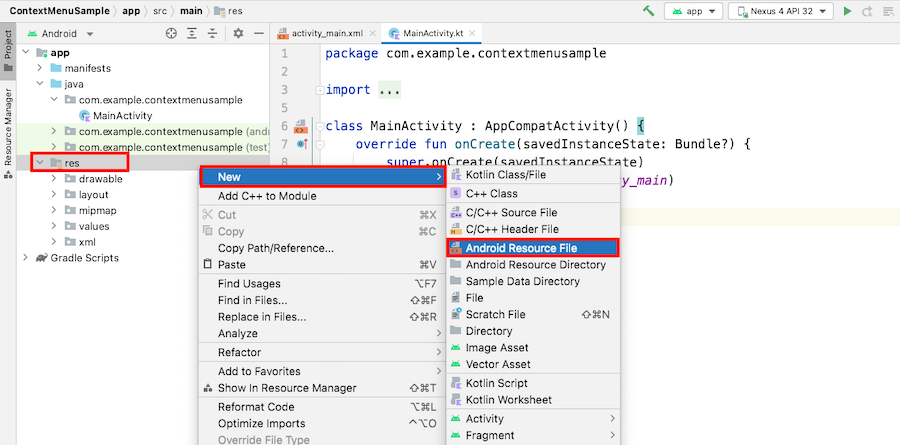Select Kotlin Class/File in New submenu

coord(533,175)
